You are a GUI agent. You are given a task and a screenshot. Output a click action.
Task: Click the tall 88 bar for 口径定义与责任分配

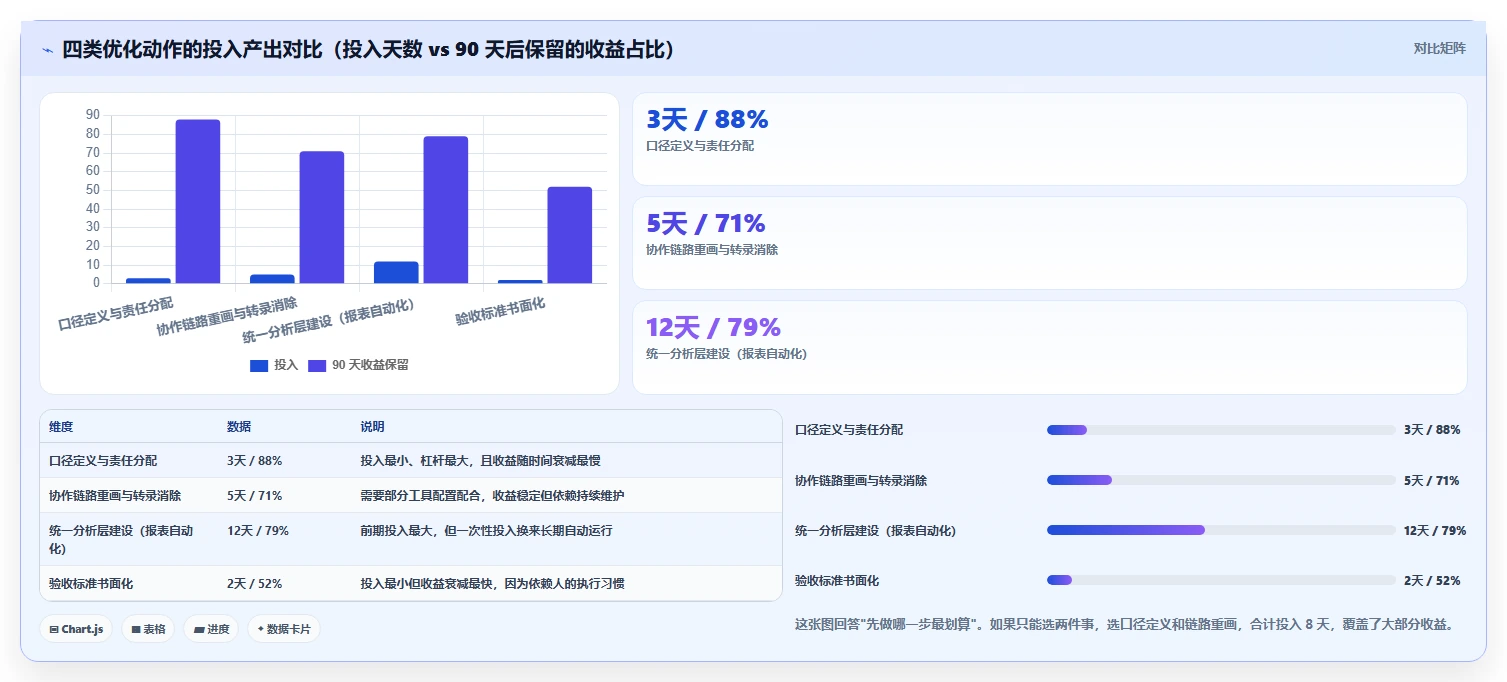198,201
